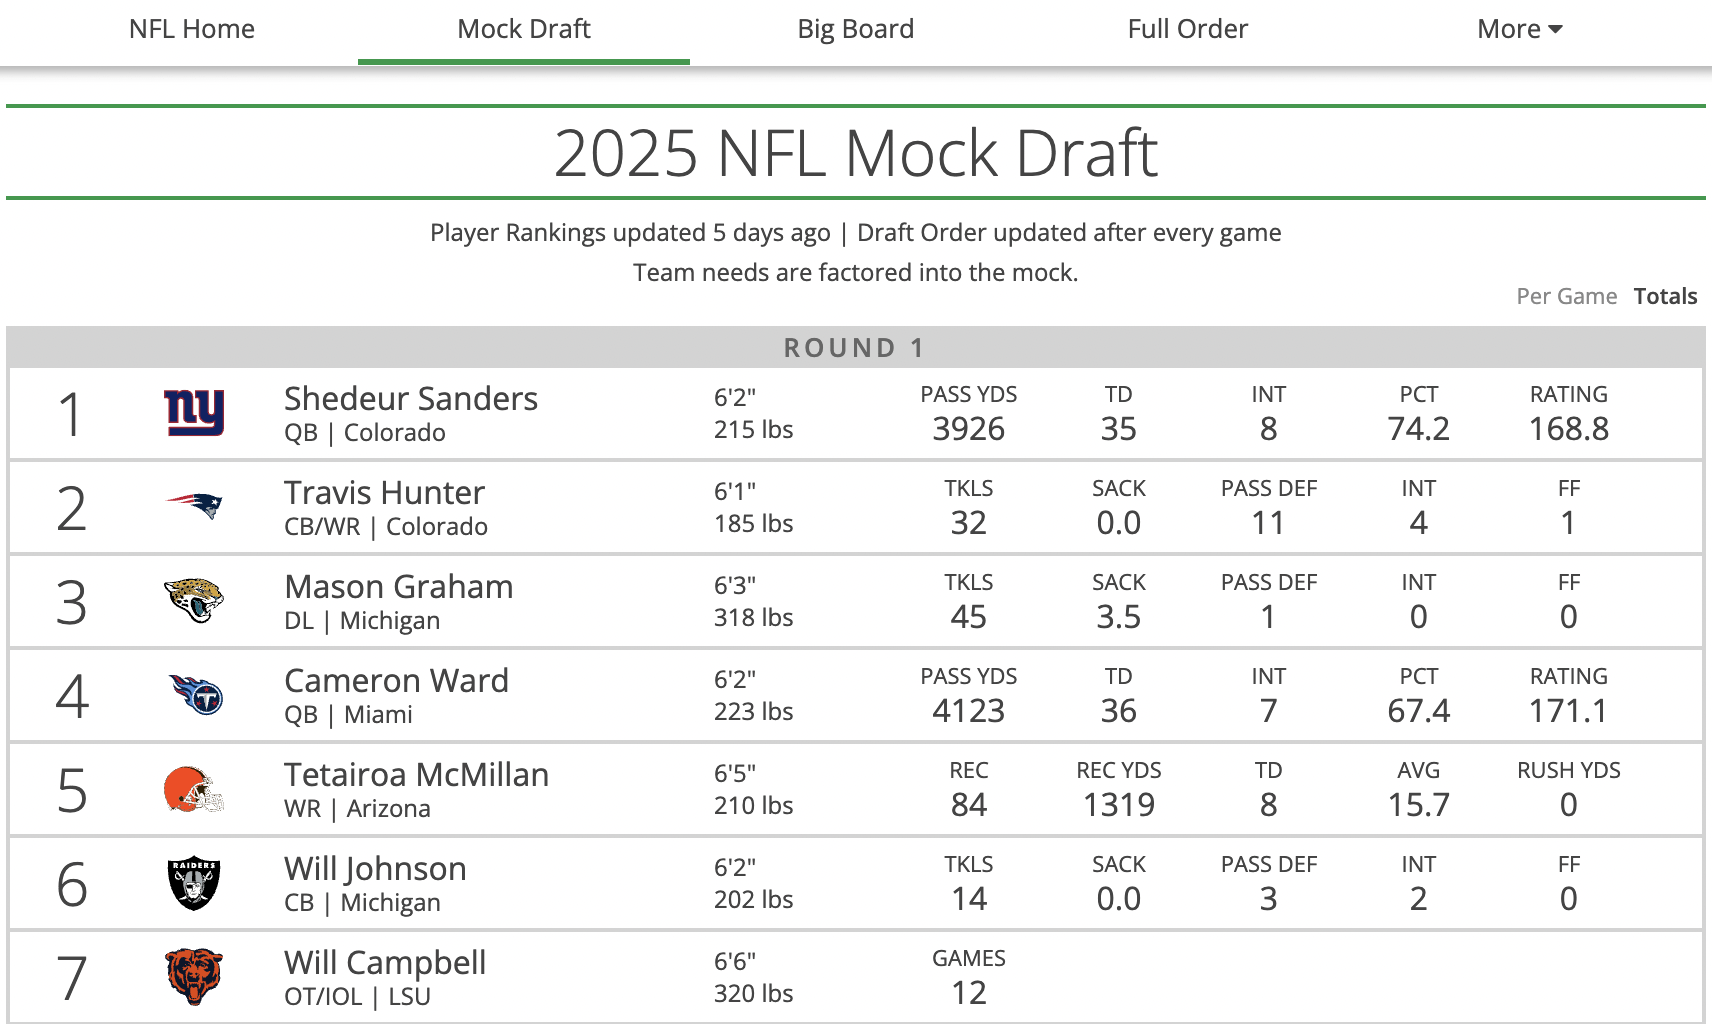The image size is (1712, 1024).
Task: Click the Las Vegas Raiders logo
Action: point(194,883)
